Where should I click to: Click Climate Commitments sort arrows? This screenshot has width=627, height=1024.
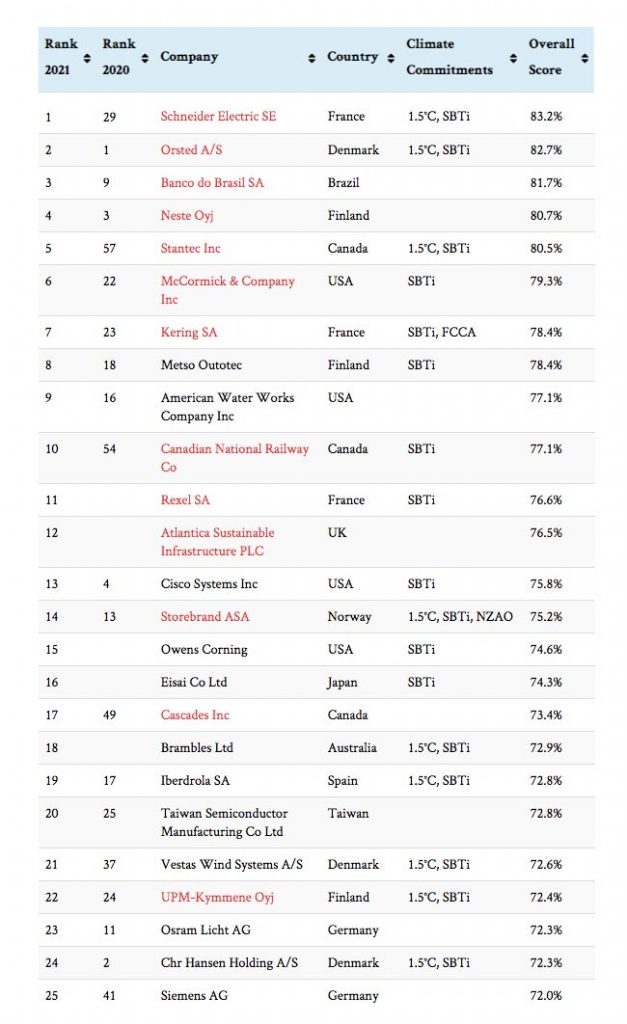click(513, 58)
